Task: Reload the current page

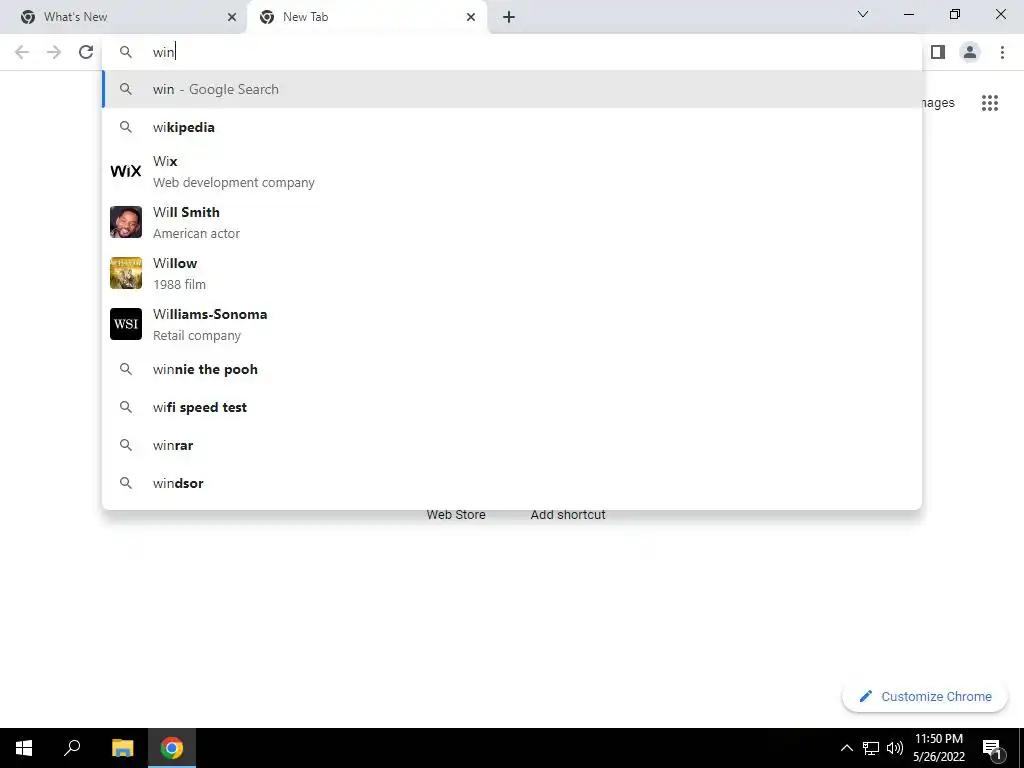Action: click(x=86, y=52)
